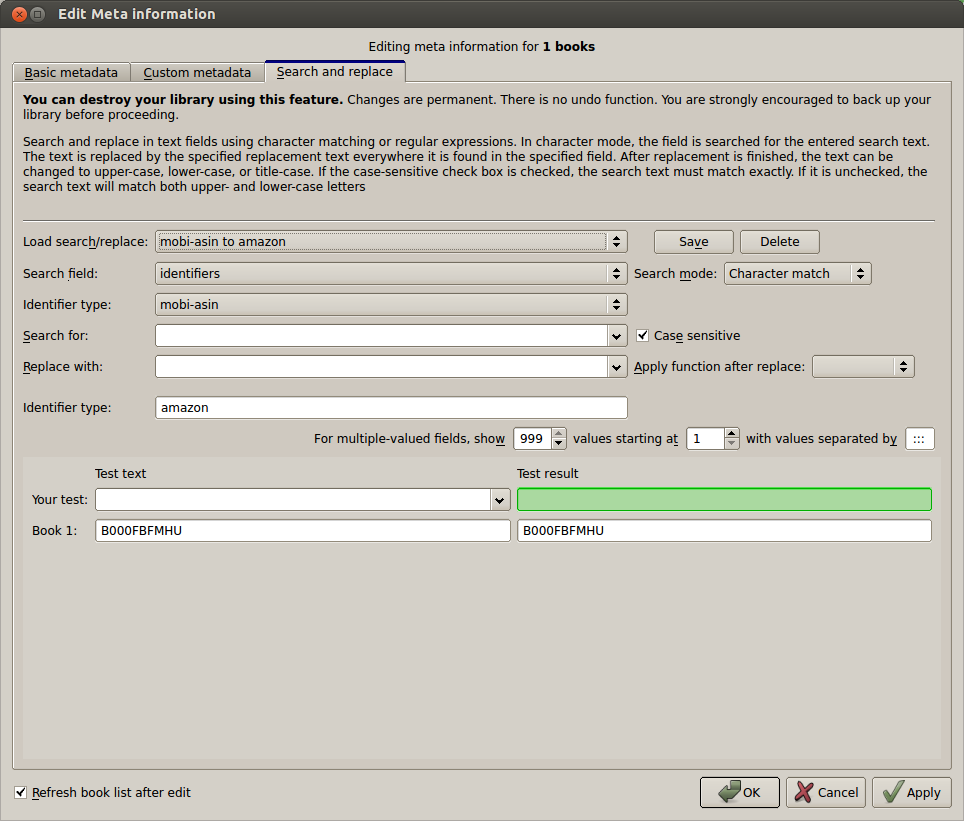Screen dimensions: 964x821
Task: Click inside the Search for text box
Action: click(x=381, y=336)
